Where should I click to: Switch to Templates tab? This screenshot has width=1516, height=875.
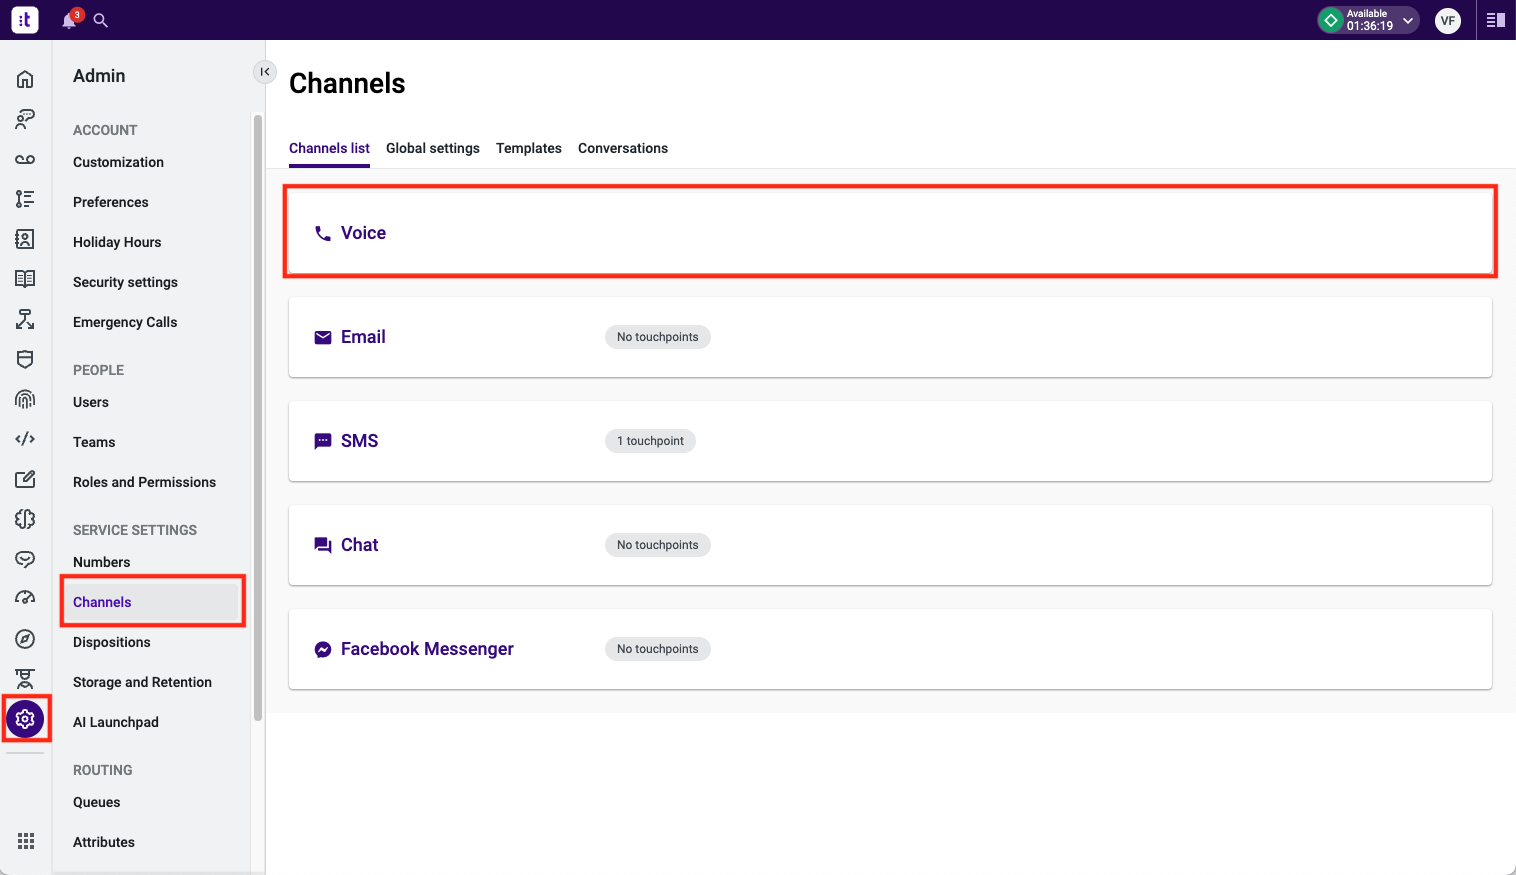pyautogui.click(x=529, y=148)
